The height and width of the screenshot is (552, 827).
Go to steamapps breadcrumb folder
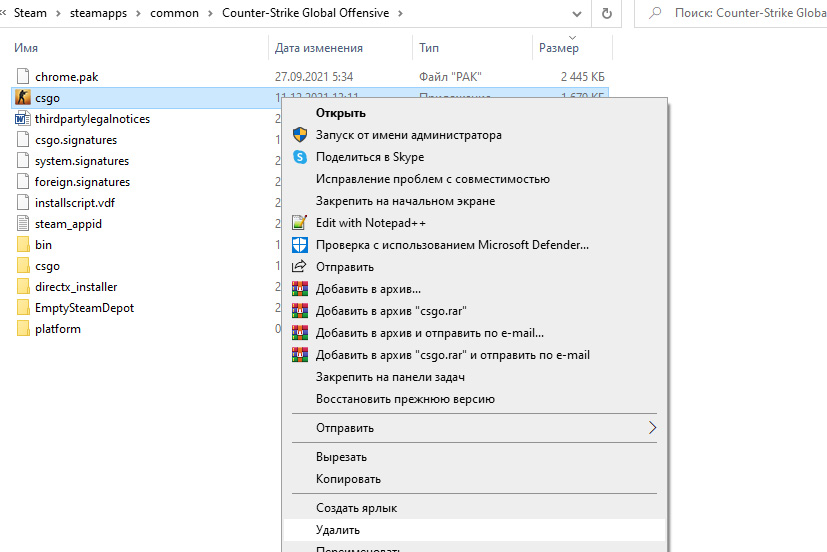pos(98,13)
